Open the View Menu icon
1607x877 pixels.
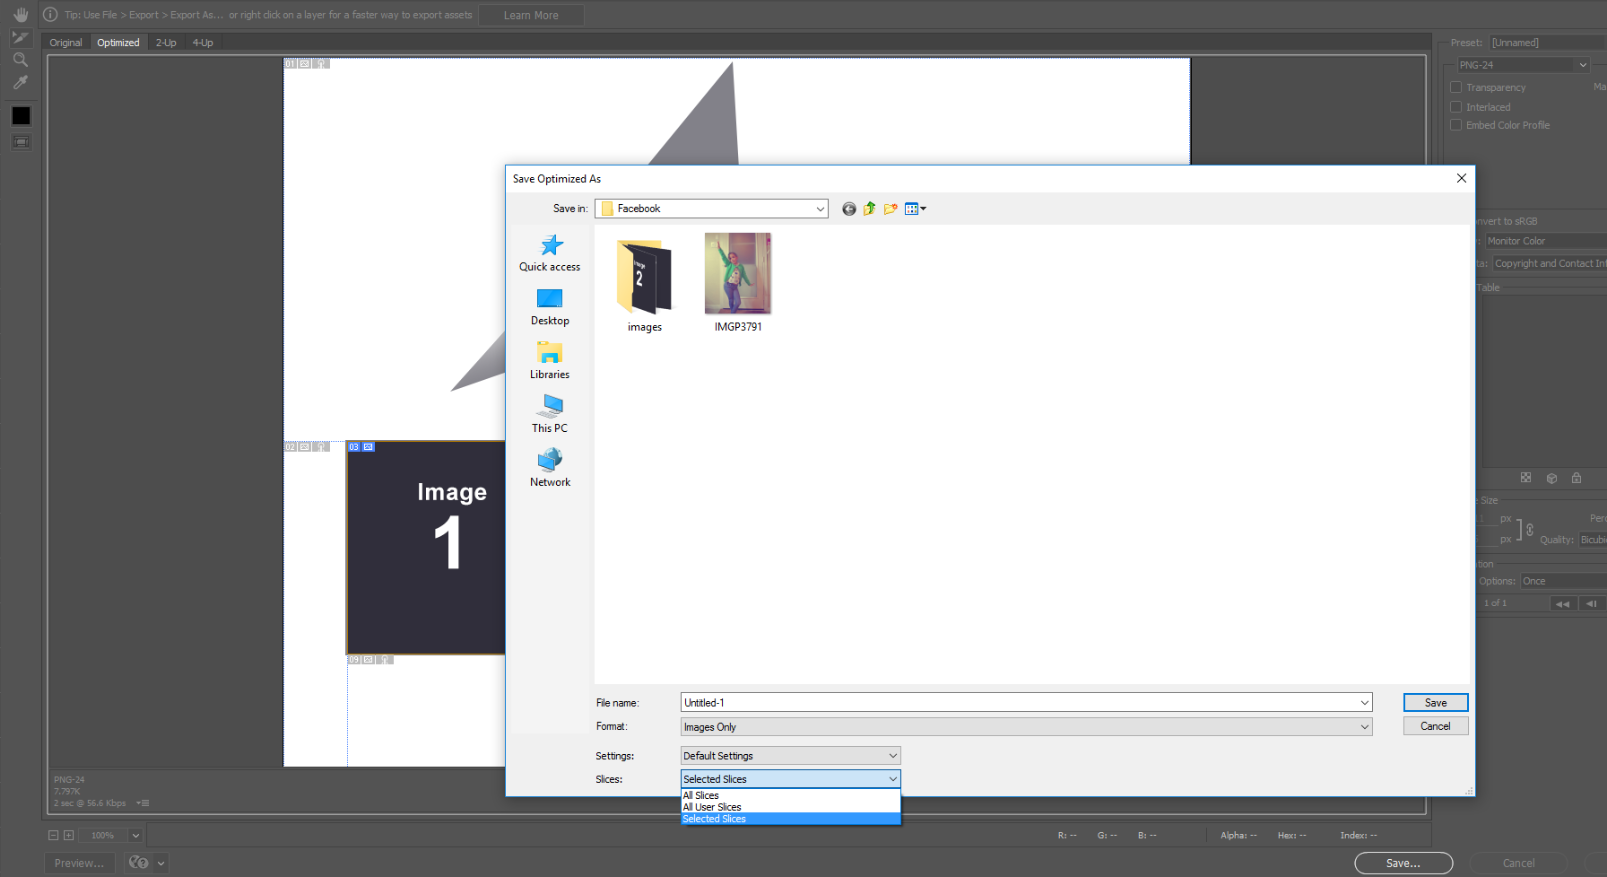pos(915,209)
